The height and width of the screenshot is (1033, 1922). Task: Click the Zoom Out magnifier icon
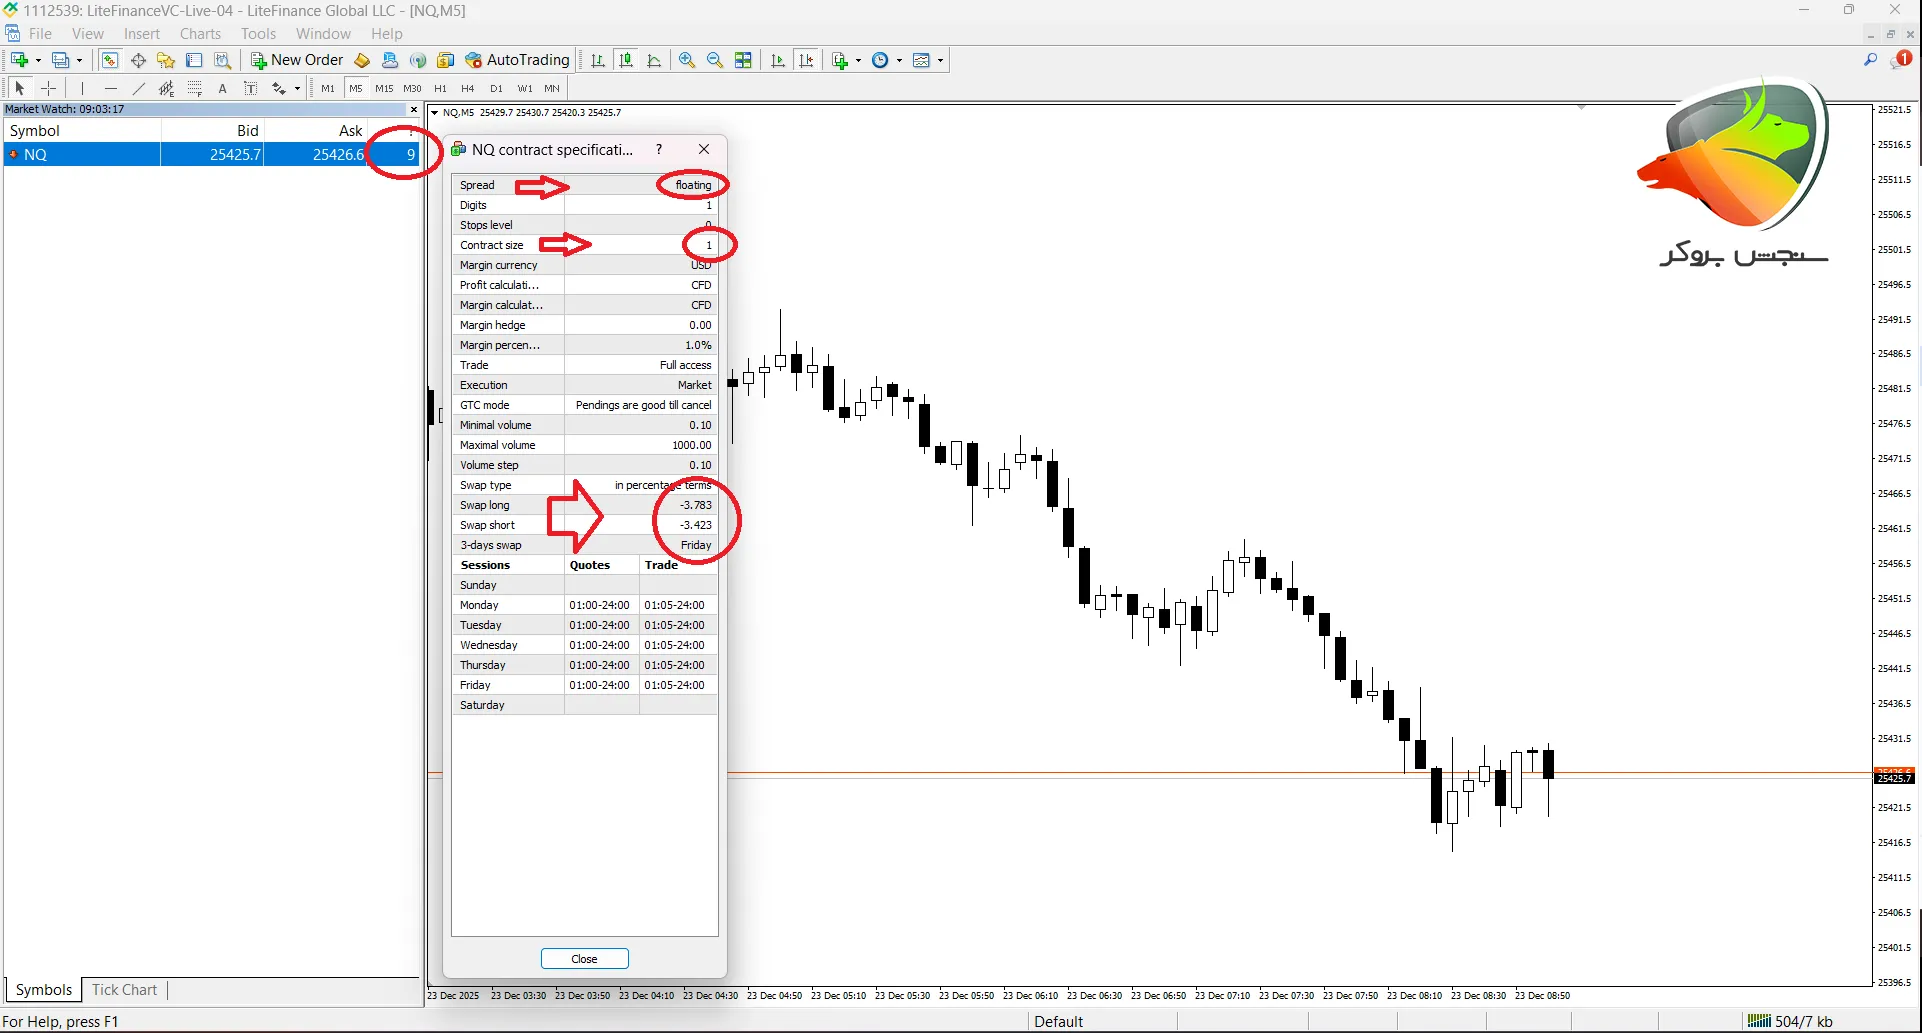coord(715,60)
